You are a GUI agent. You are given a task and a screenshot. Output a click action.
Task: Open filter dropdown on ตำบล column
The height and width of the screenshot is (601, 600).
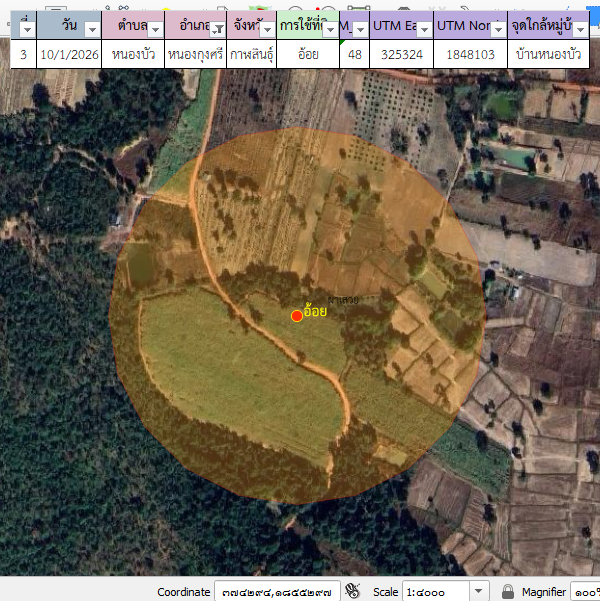tap(154, 30)
